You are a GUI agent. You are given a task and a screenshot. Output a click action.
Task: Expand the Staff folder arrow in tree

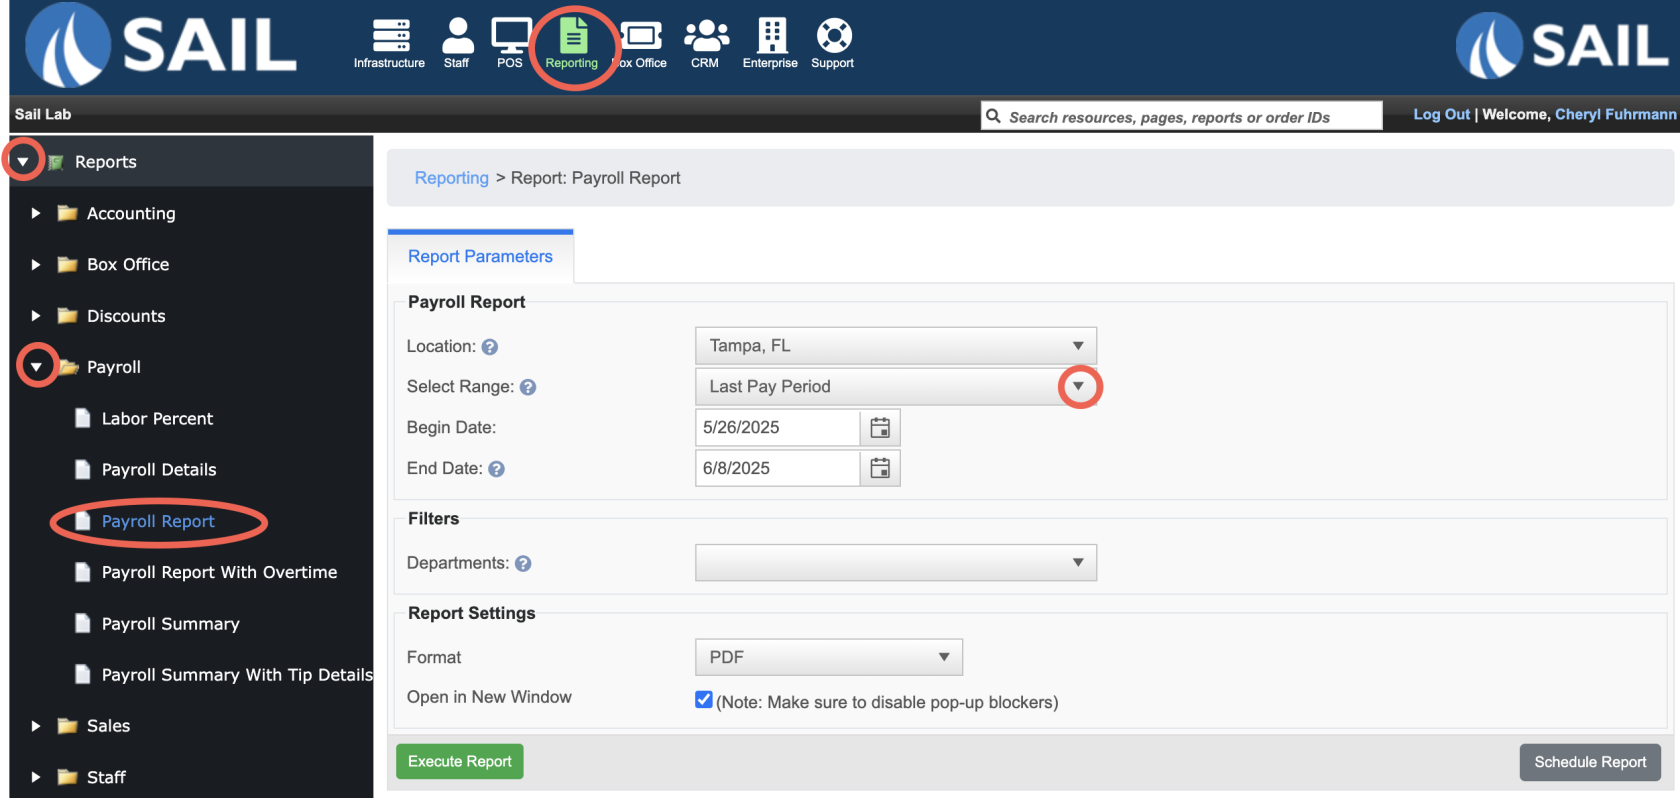[x=36, y=777]
